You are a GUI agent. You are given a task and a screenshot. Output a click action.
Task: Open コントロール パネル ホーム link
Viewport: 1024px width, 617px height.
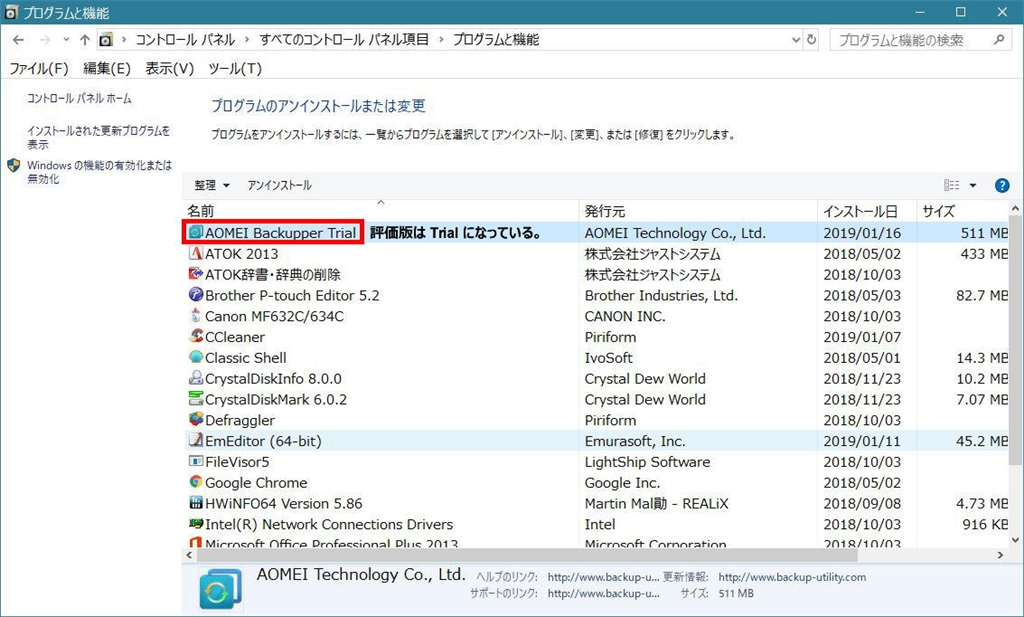click(79, 99)
